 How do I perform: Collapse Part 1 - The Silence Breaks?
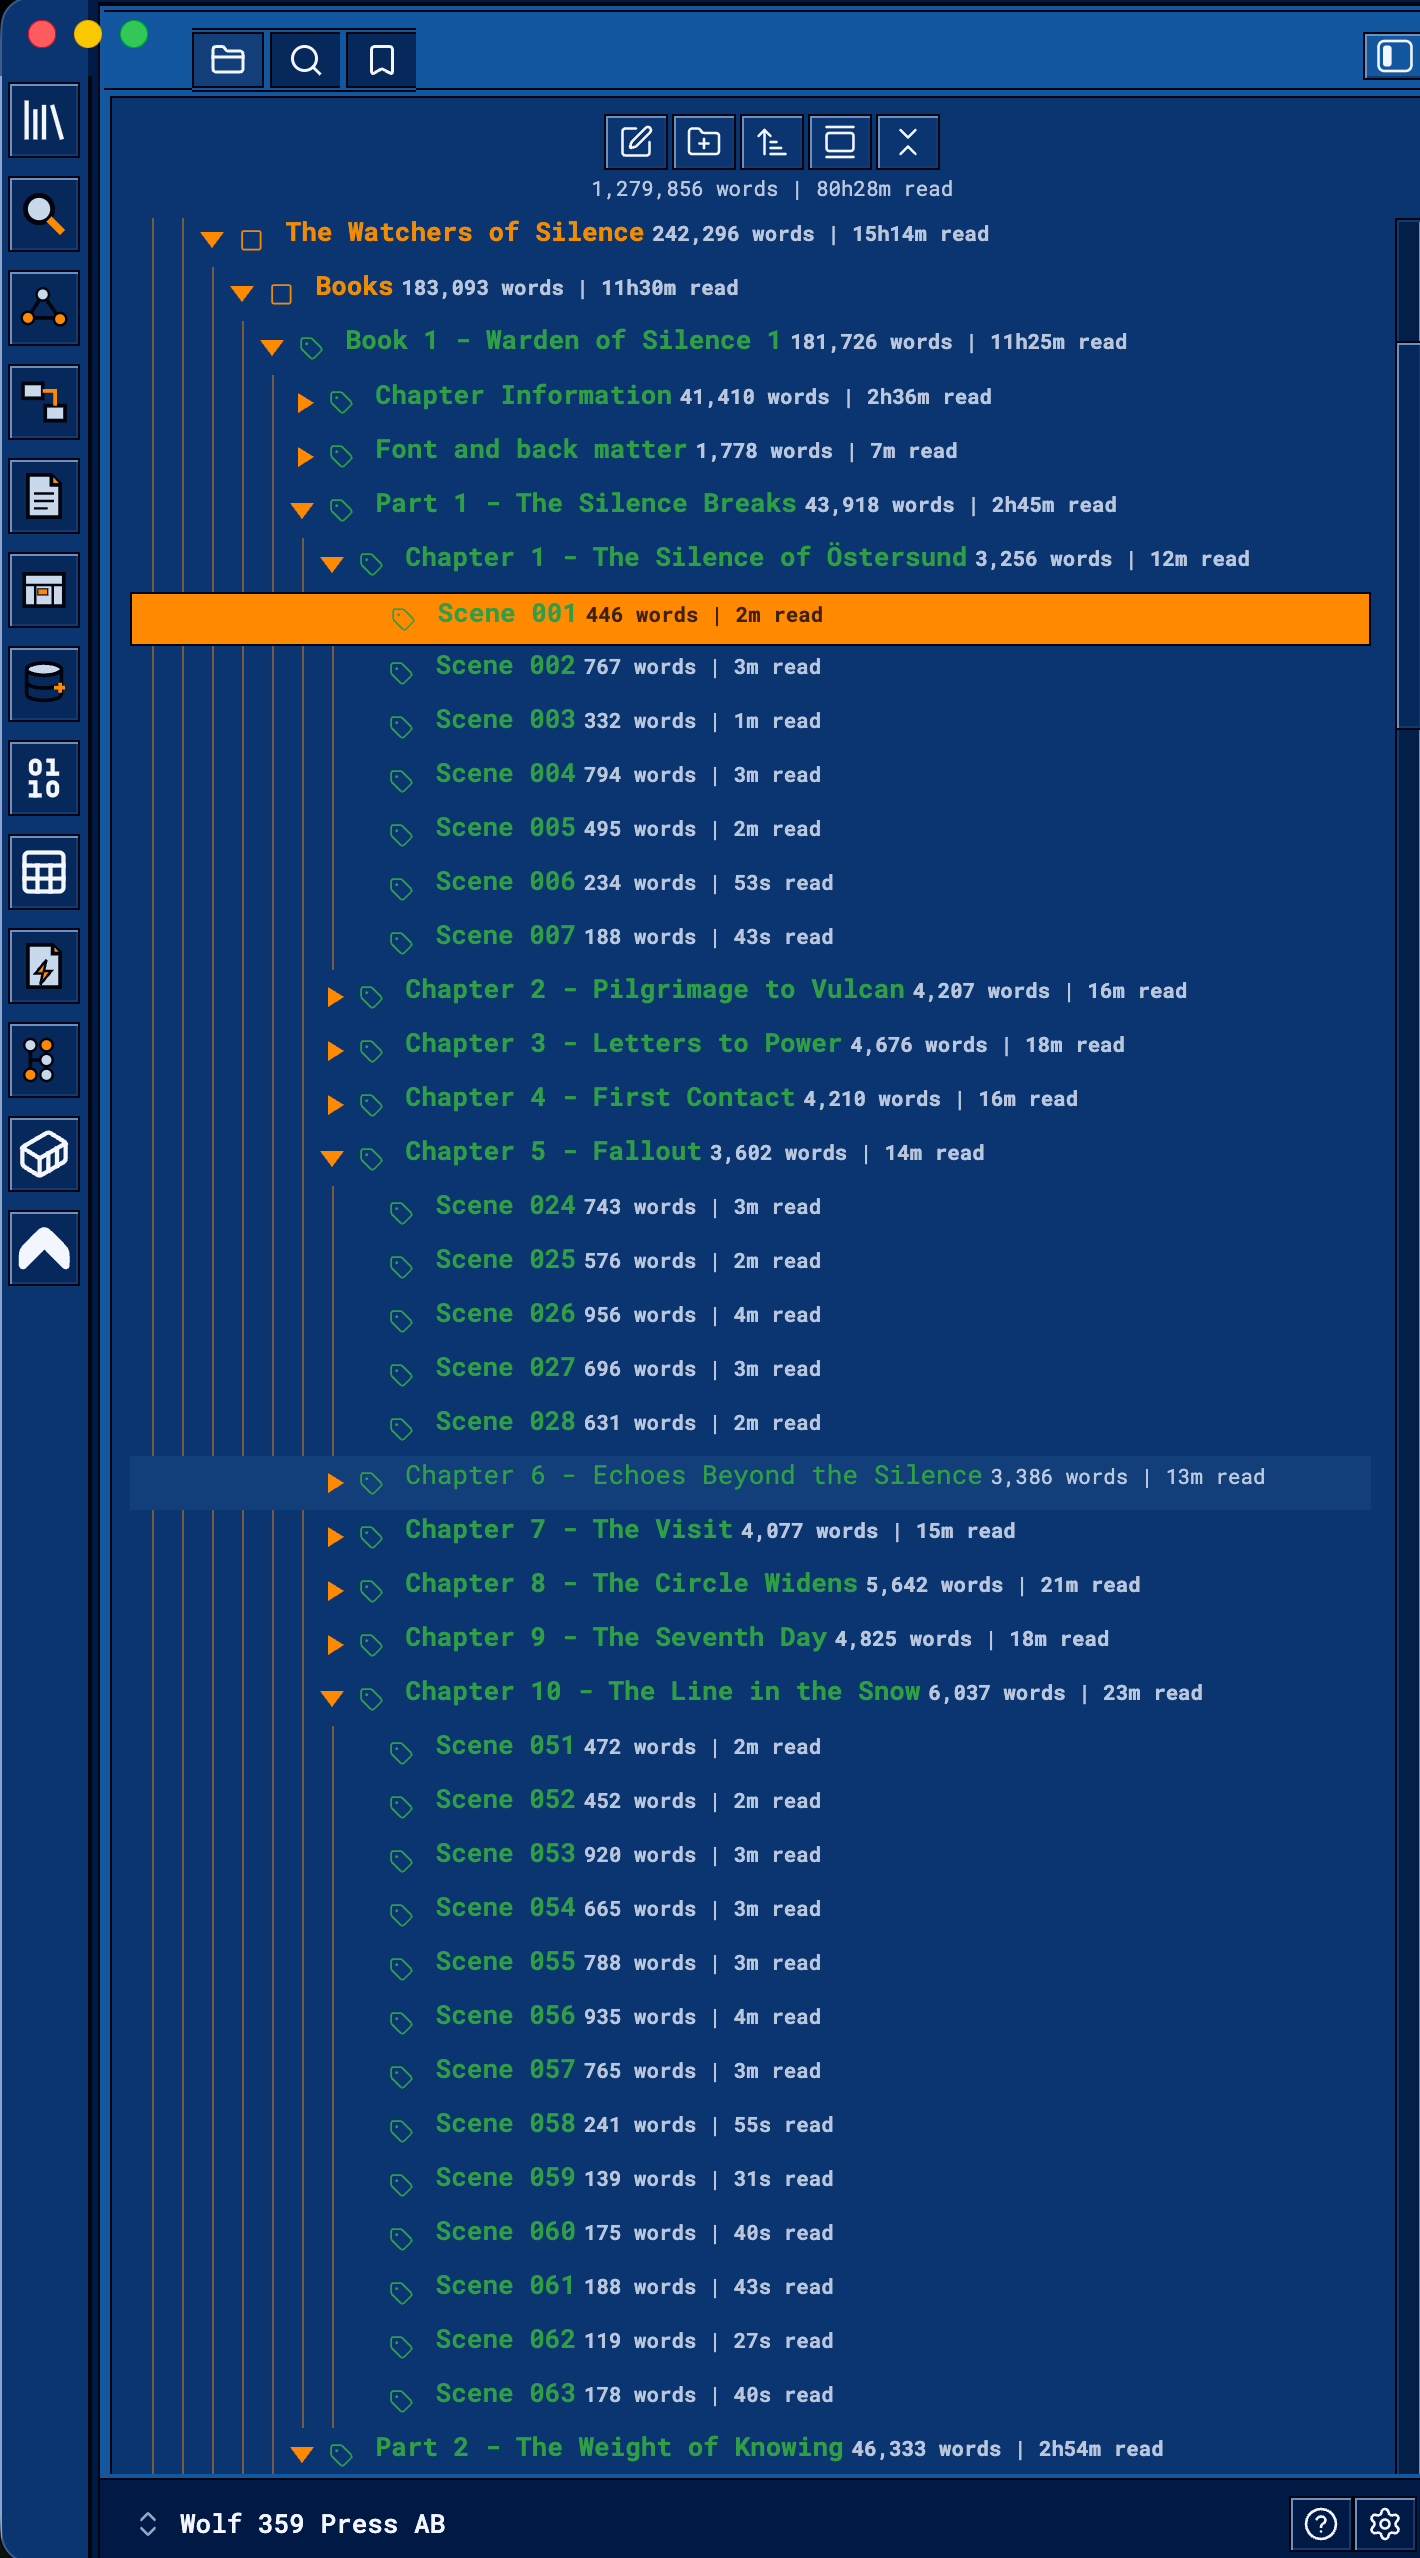tap(302, 509)
